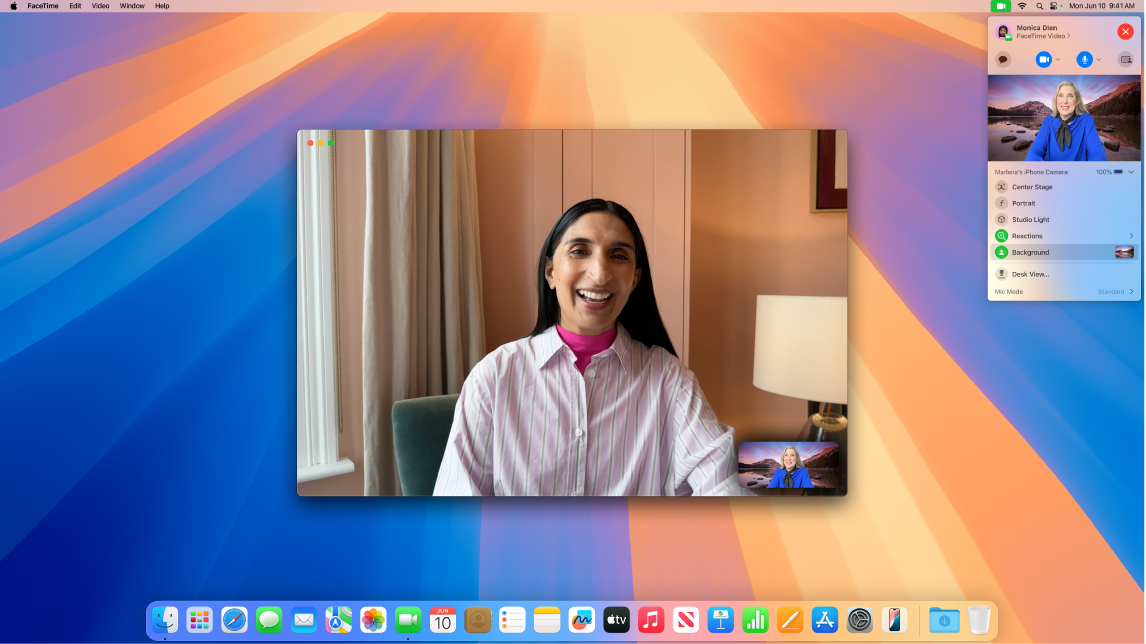Open FaceTime from the Dock
The image size is (1146, 644).
(407, 620)
